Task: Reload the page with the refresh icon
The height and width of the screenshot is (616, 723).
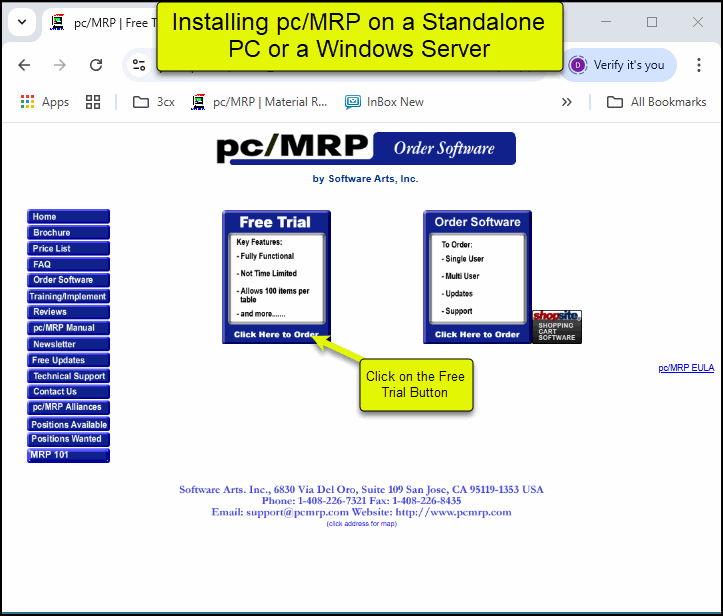Action: point(96,65)
